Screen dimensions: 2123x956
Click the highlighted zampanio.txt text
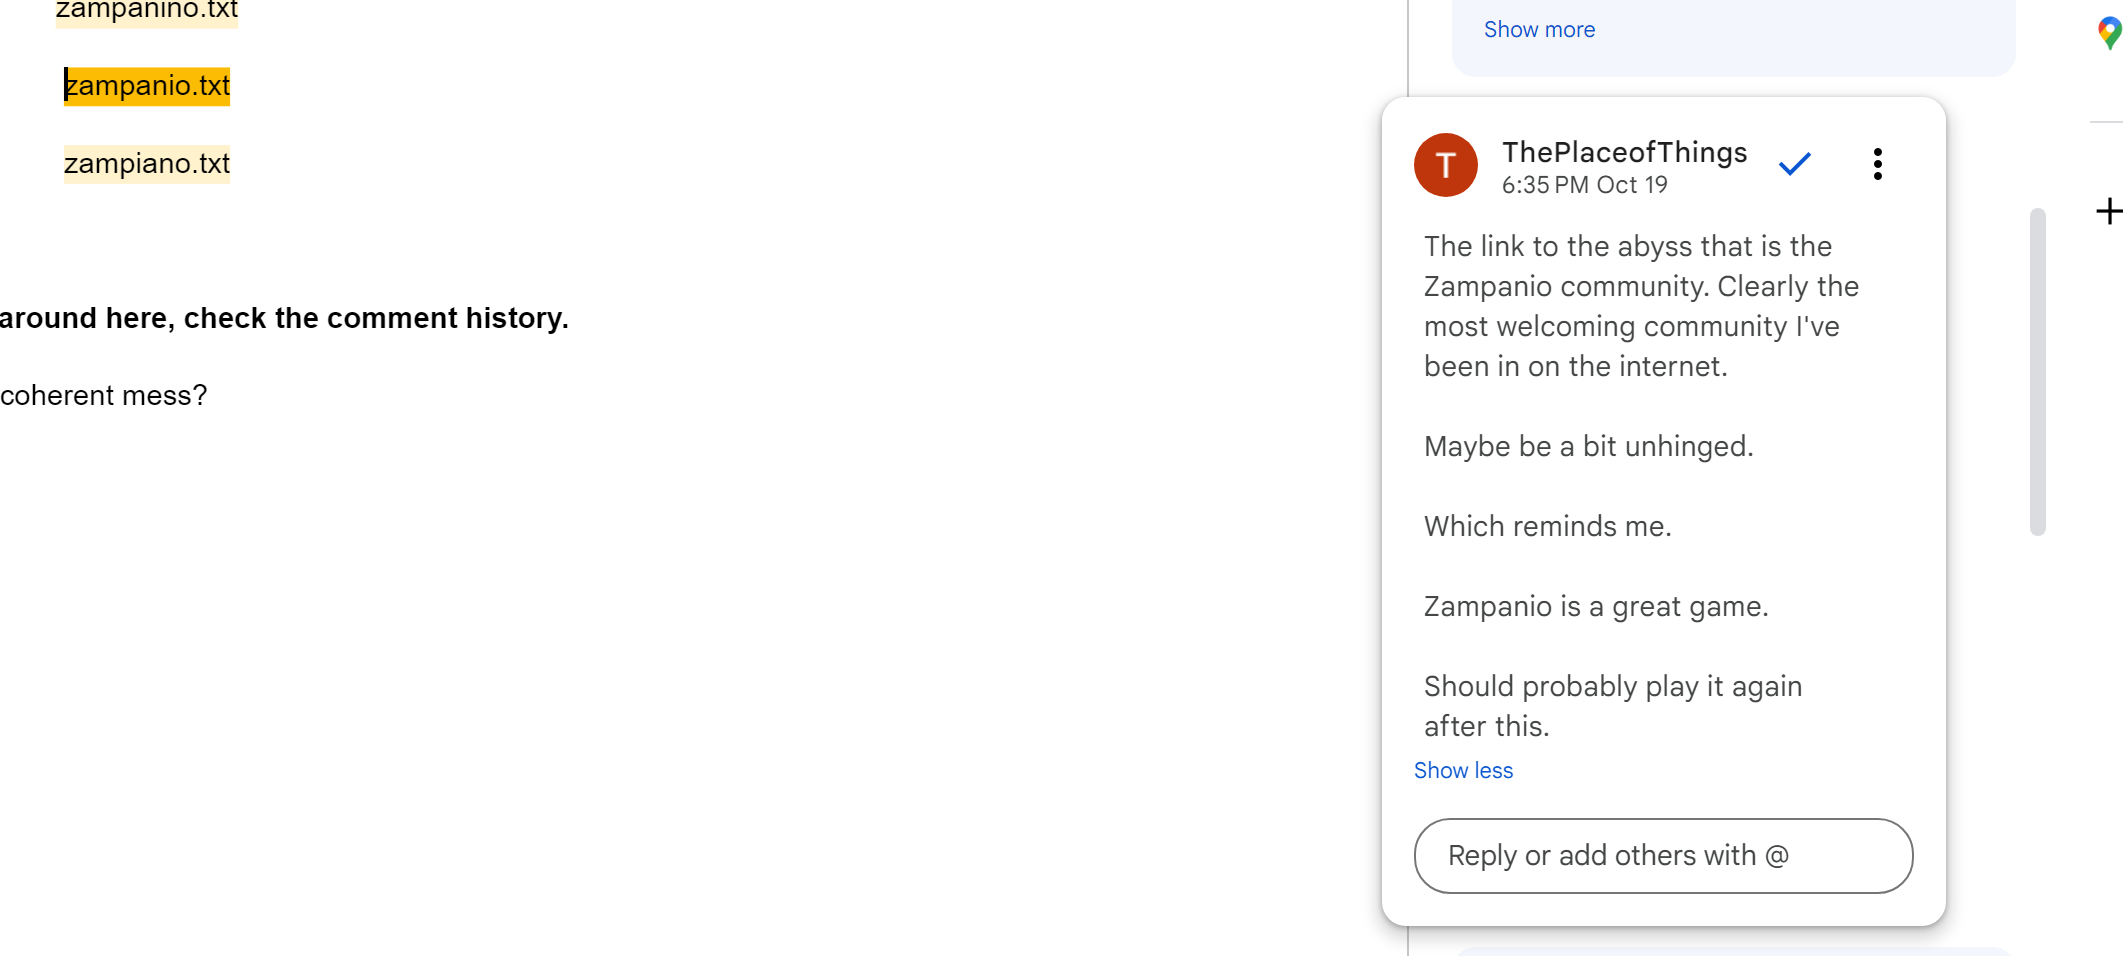click(x=147, y=86)
